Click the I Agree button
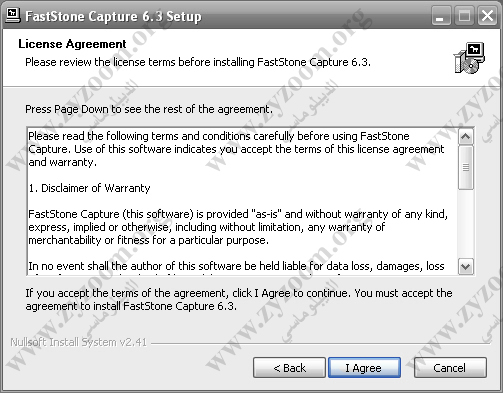This screenshot has height=393, width=503. 364,368
